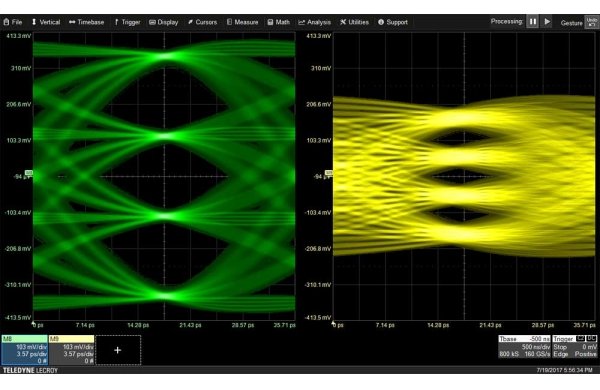600x390 pixels.
Task: Open the Support menu
Action: pyautogui.click(x=393, y=22)
